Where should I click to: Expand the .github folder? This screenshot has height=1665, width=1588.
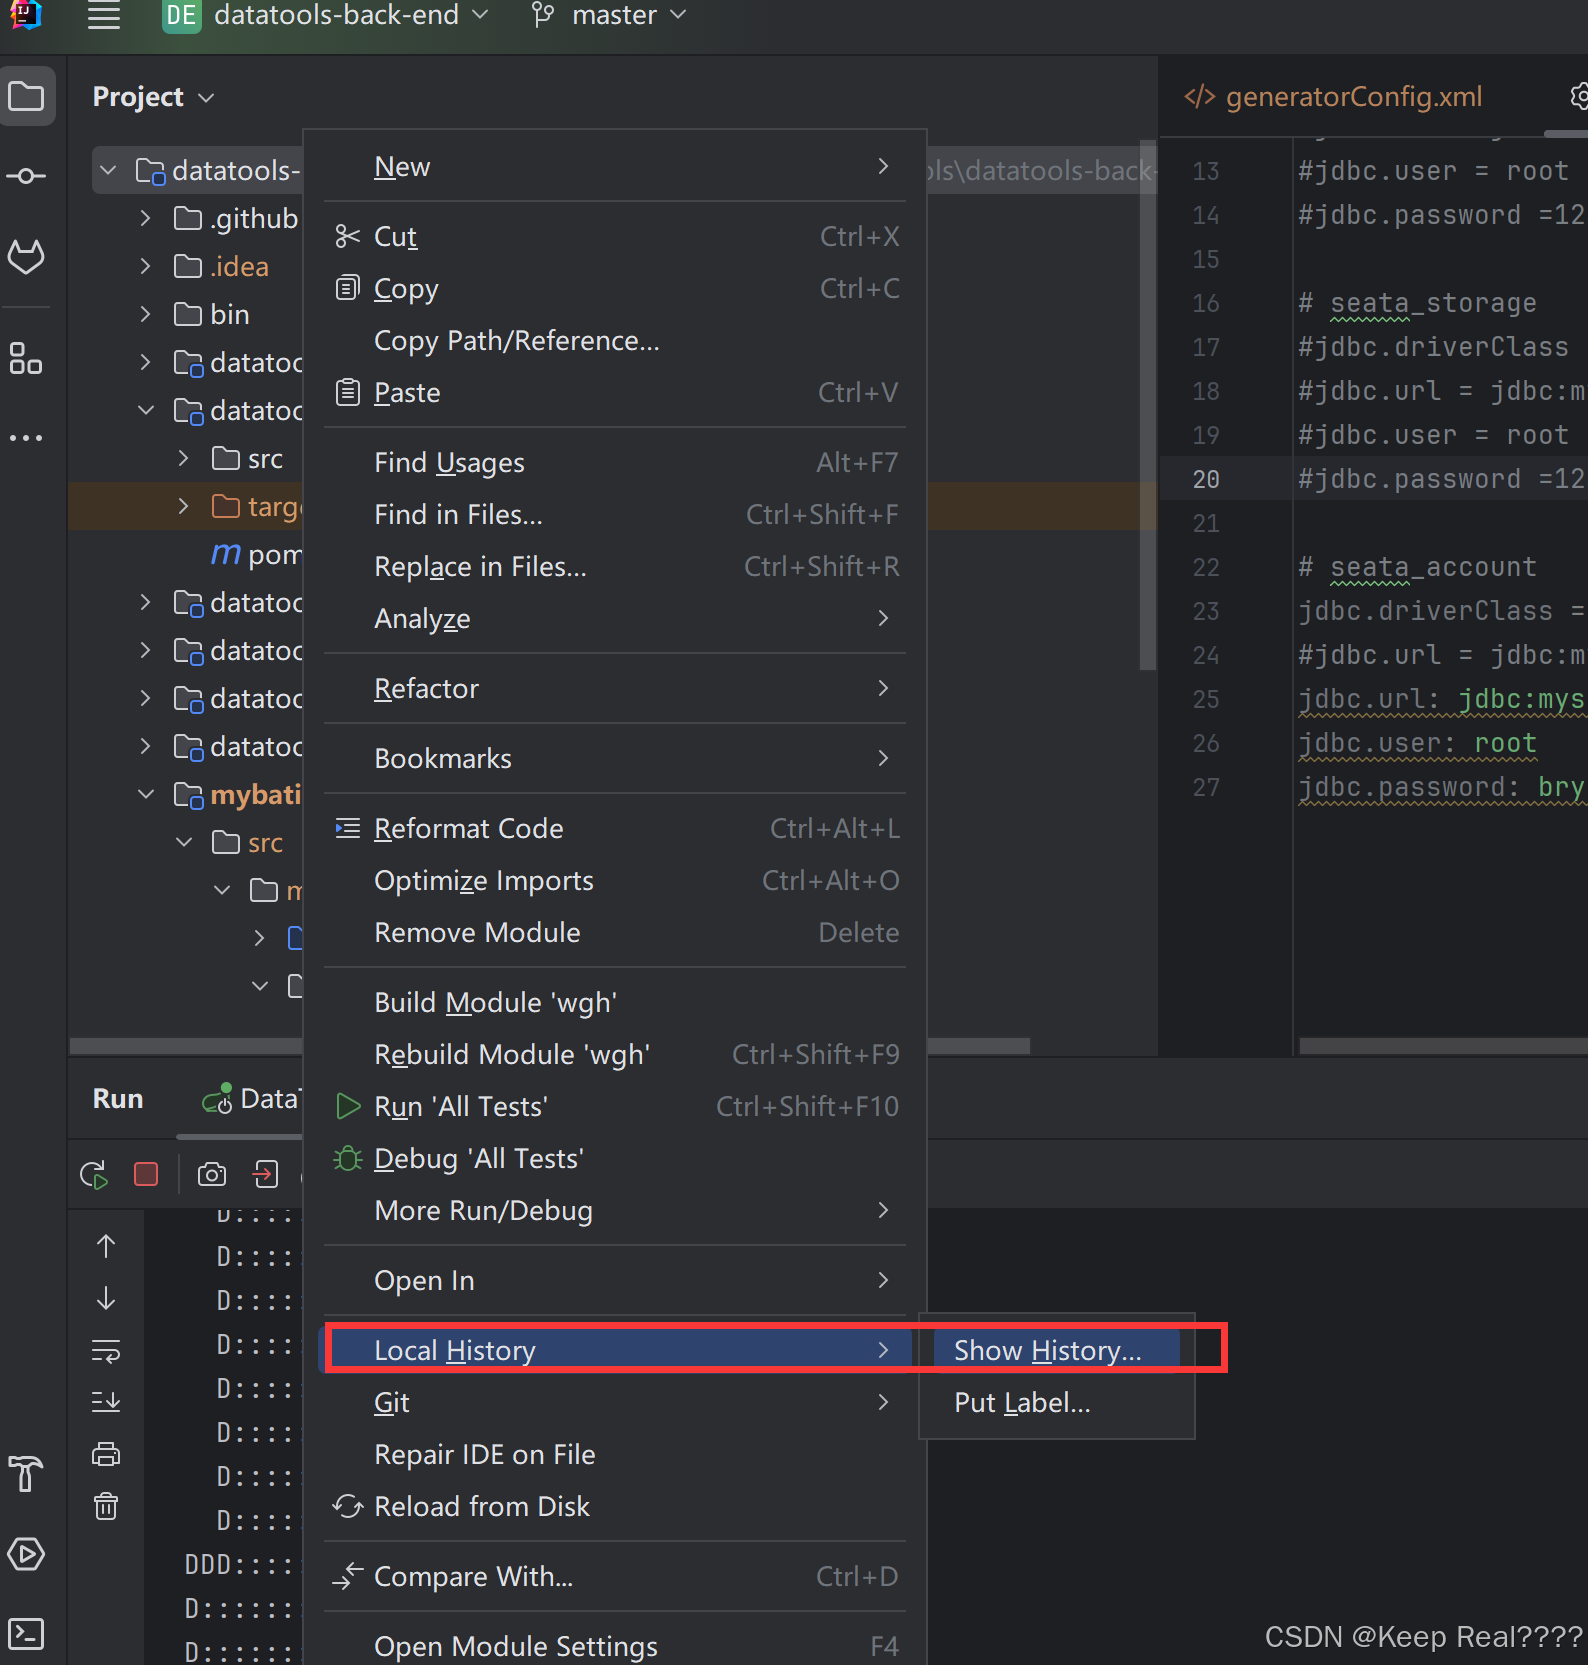146,218
